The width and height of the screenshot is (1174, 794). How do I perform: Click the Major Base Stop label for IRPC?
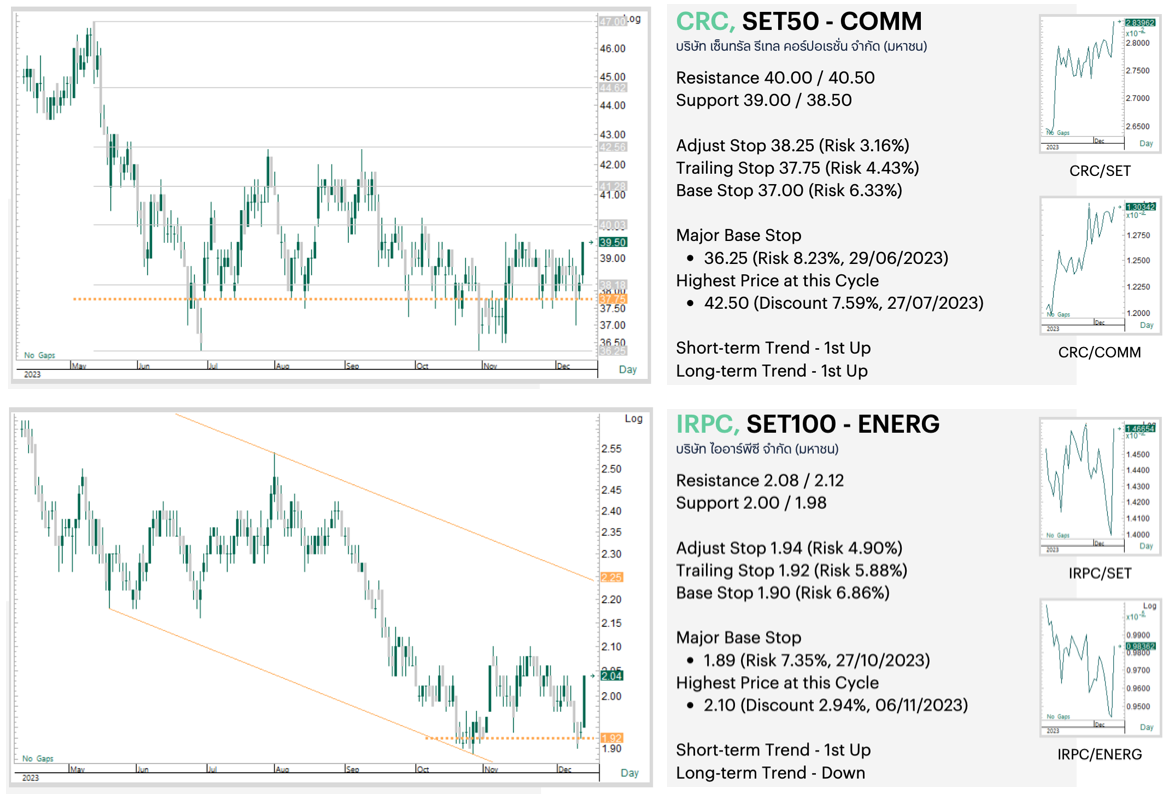pyautogui.click(x=738, y=637)
